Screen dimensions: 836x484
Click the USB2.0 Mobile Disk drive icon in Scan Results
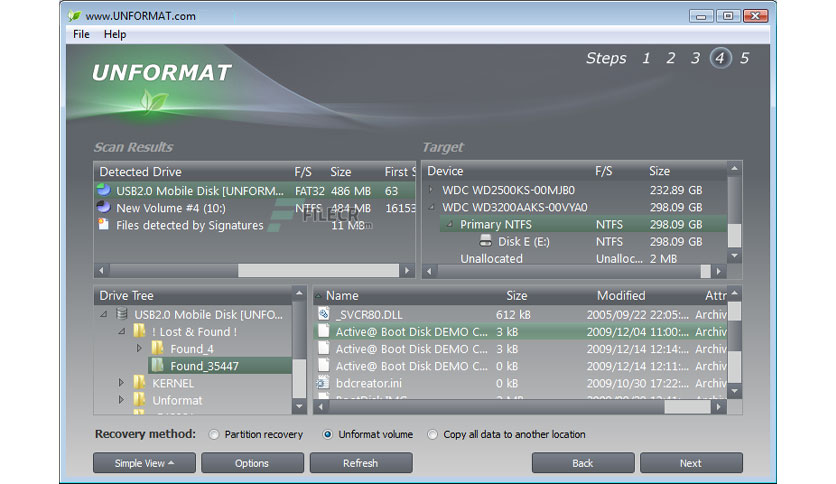[x=103, y=190]
